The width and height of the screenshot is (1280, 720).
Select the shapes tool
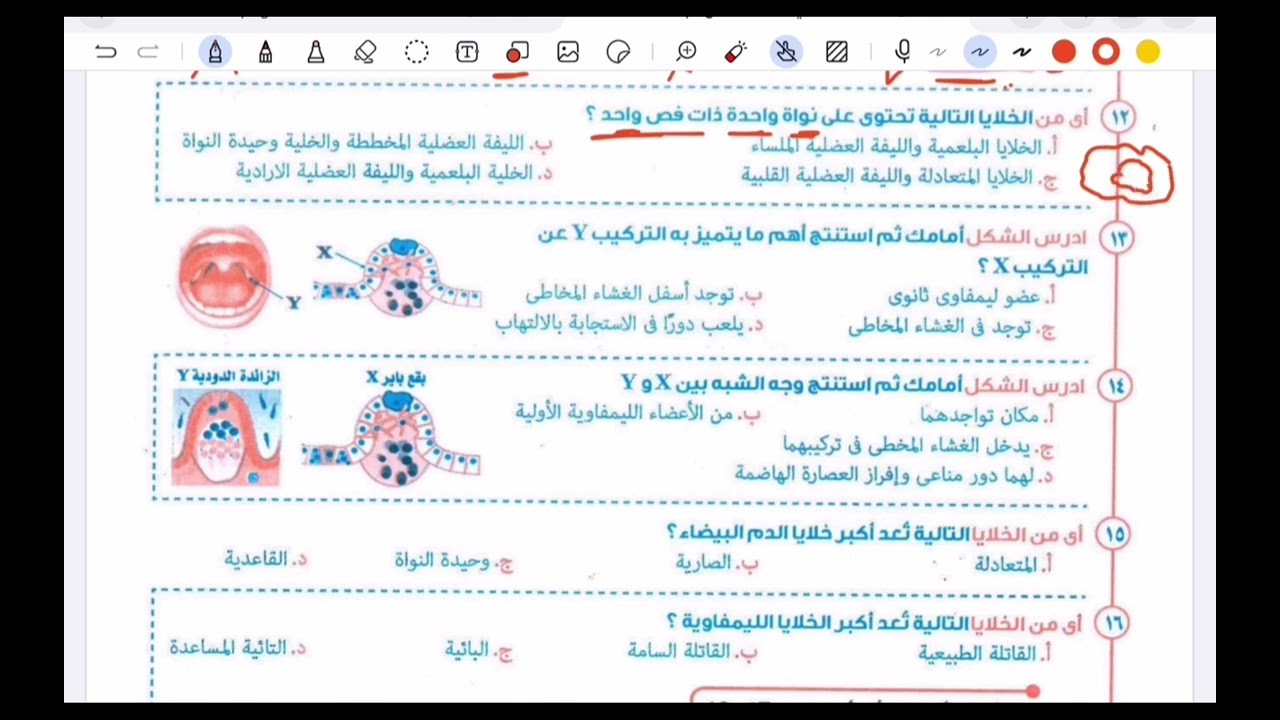(517, 53)
